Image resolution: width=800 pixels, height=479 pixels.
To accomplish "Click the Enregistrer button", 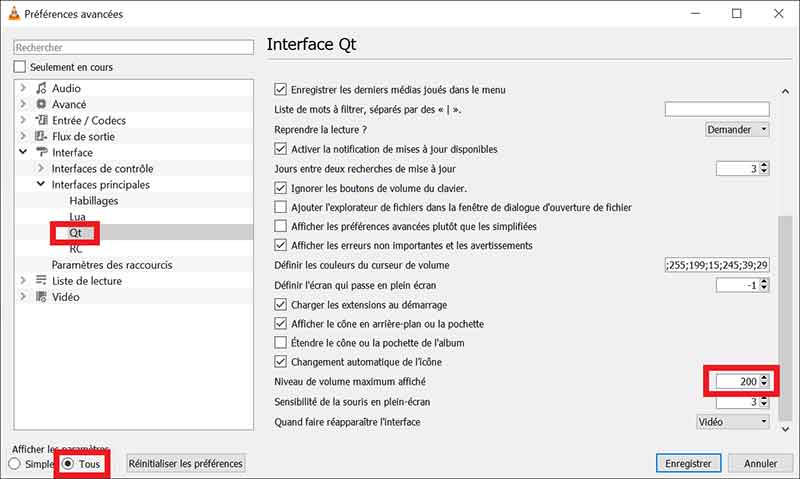I will point(688,463).
